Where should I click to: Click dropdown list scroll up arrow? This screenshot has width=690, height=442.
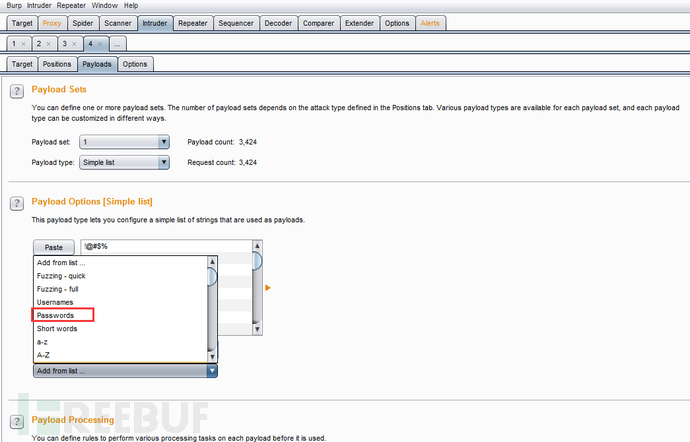pyautogui.click(x=212, y=262)
